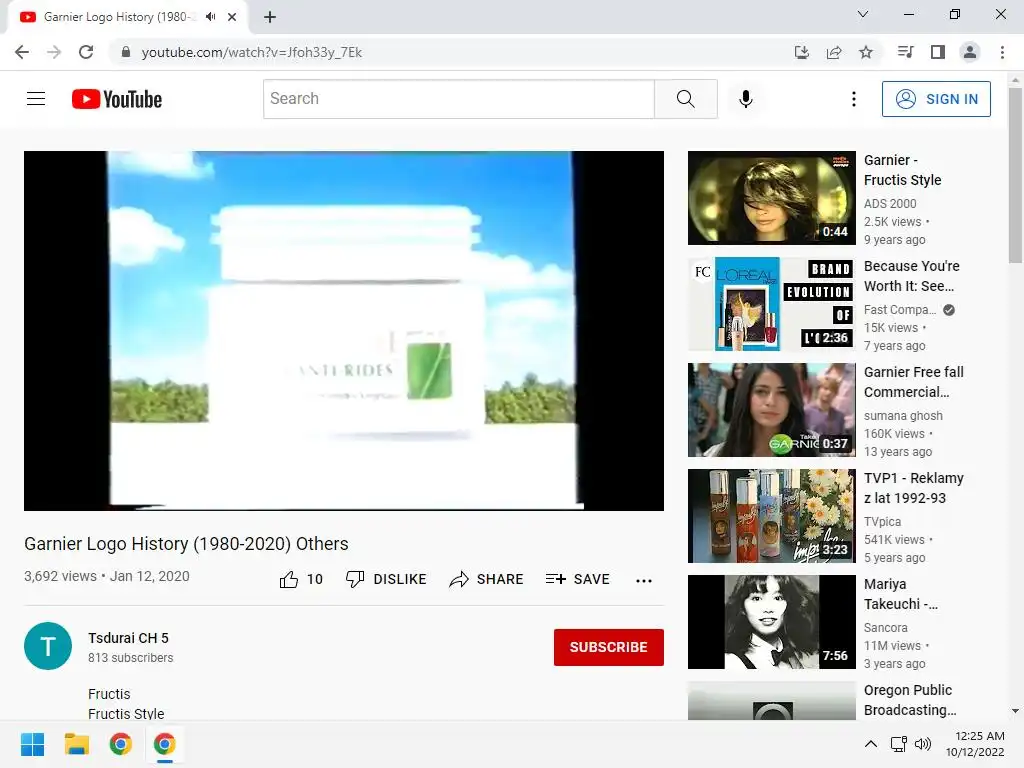Select the Garnier Logo History tab
Image resolution: width=1024 pixels, height=768 pixels.
coord(127,17)
